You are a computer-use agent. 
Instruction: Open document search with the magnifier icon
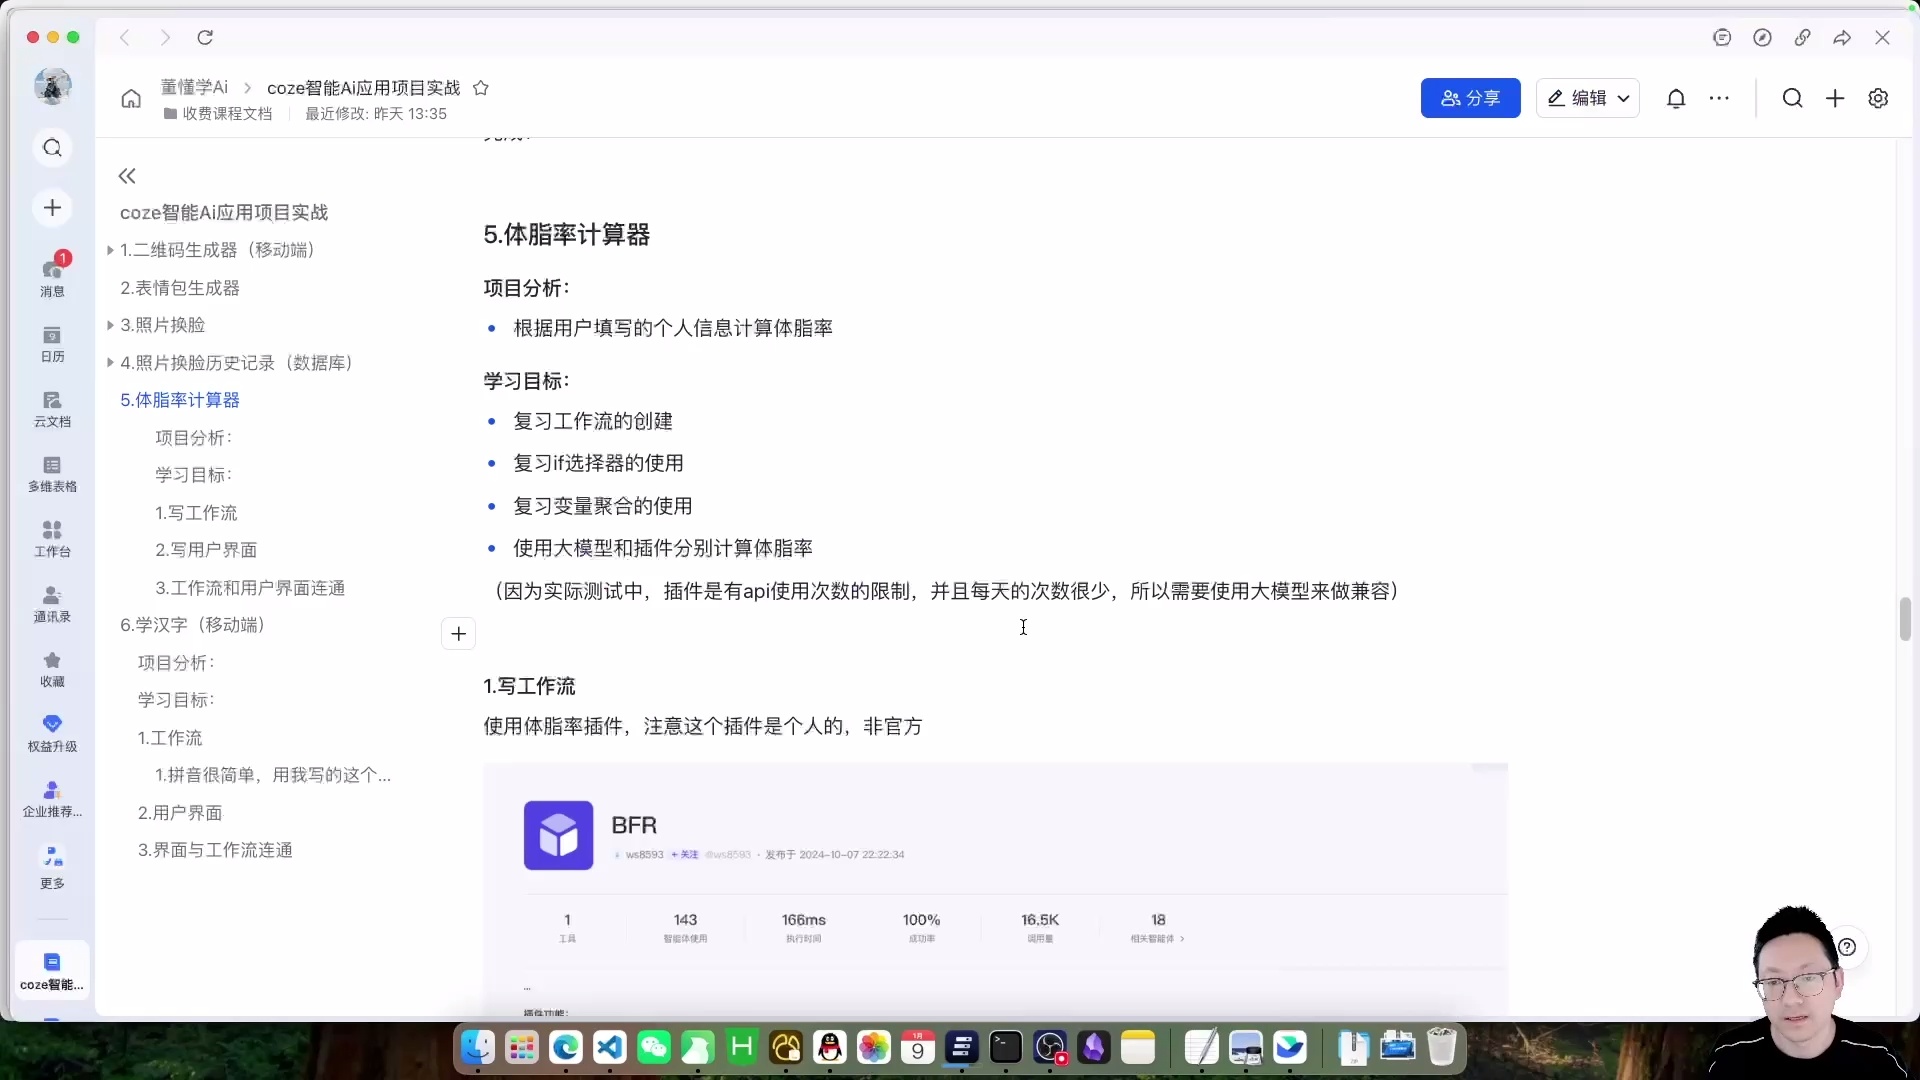click(x=1792, y=98)
